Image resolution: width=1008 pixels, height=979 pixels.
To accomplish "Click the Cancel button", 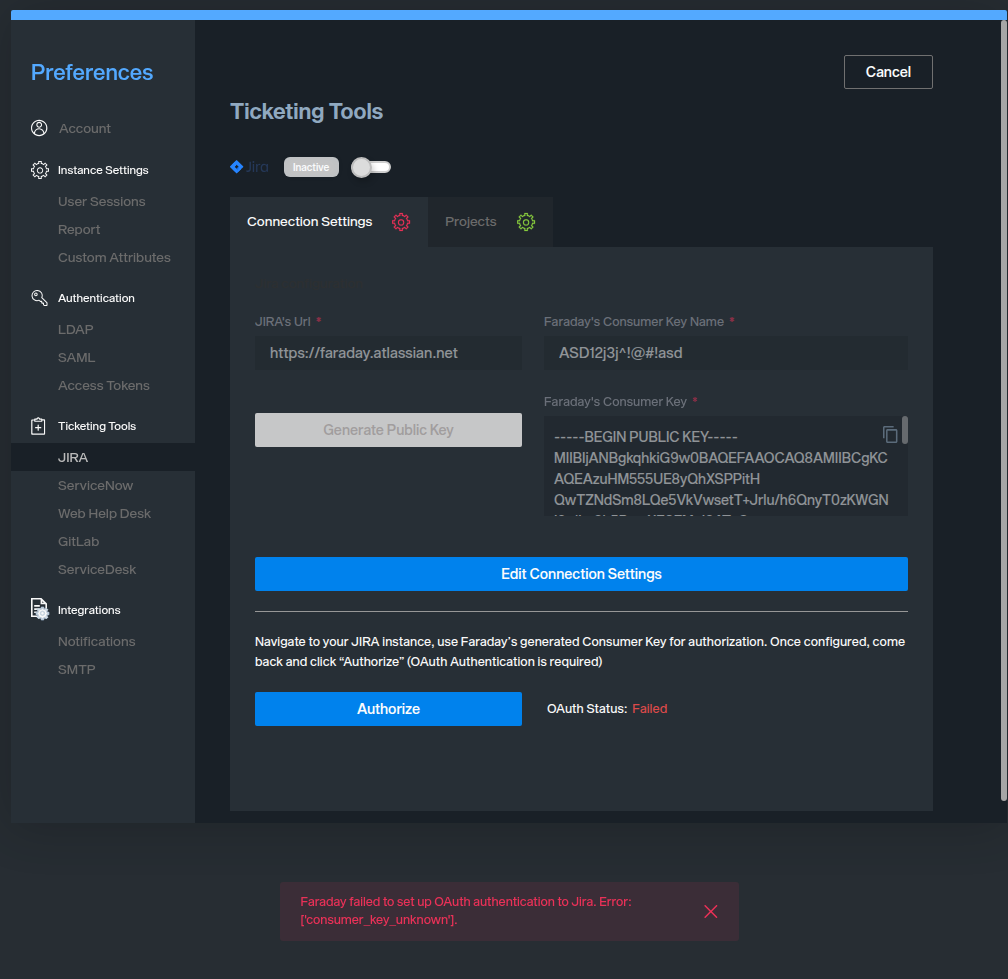I will (888, 72).
